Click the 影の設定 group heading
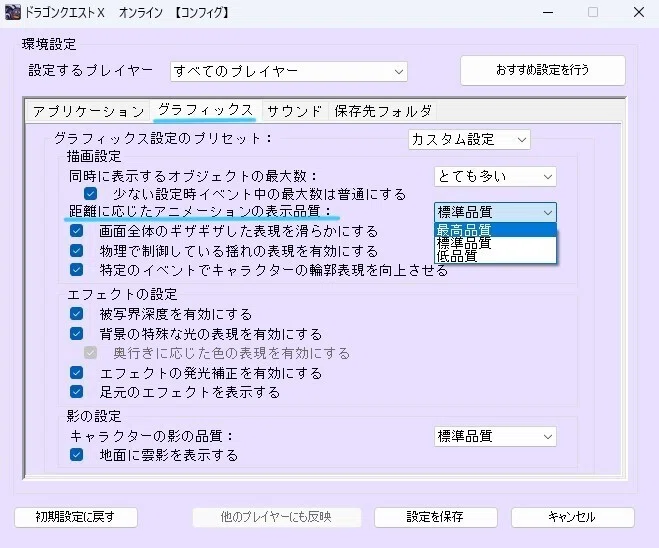The height and width of the screenshot is (548, 659). pos(94,416)
